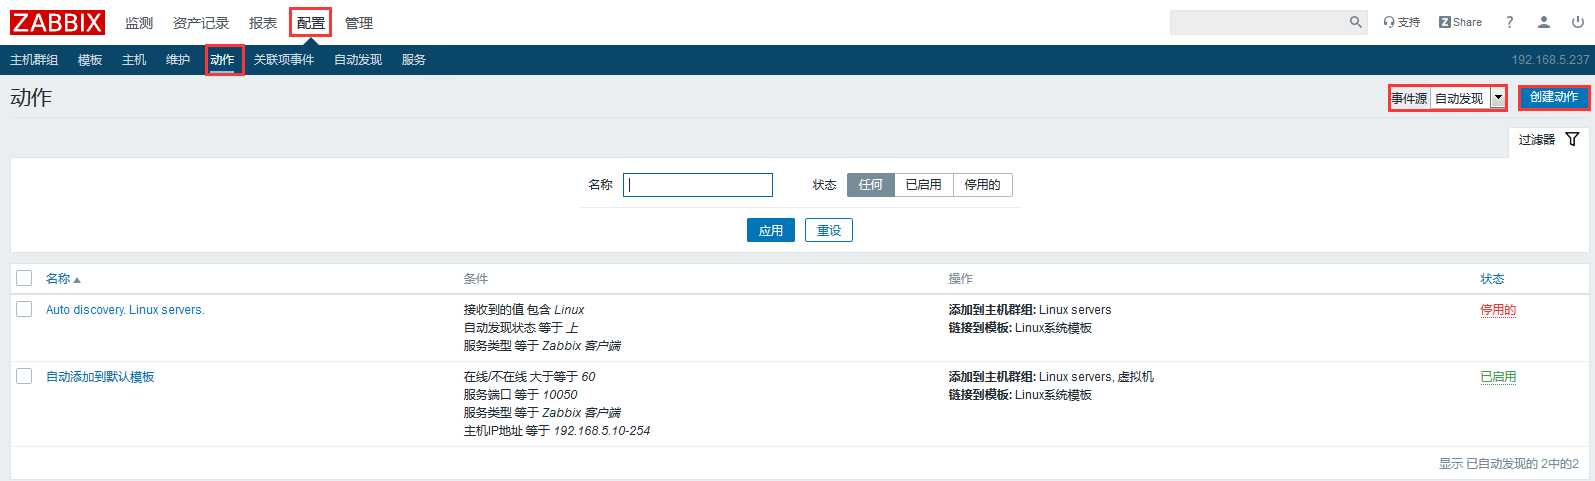Click the ZABBIX logo
Viewport: 1595px width, 481px height.
[57, 22]
